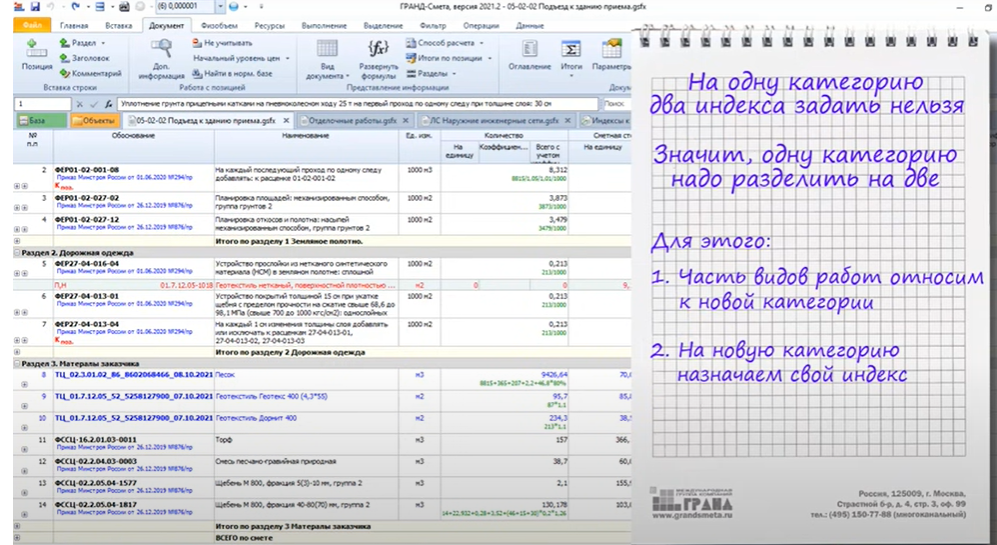997x545 pixels.
Task: Open the precision dropdown showing (6) 0,000001
Action: pyautogui.click(x=220, y=6)
